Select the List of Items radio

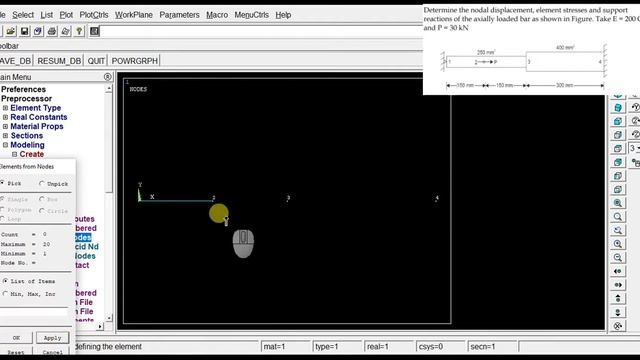point(5,281)
